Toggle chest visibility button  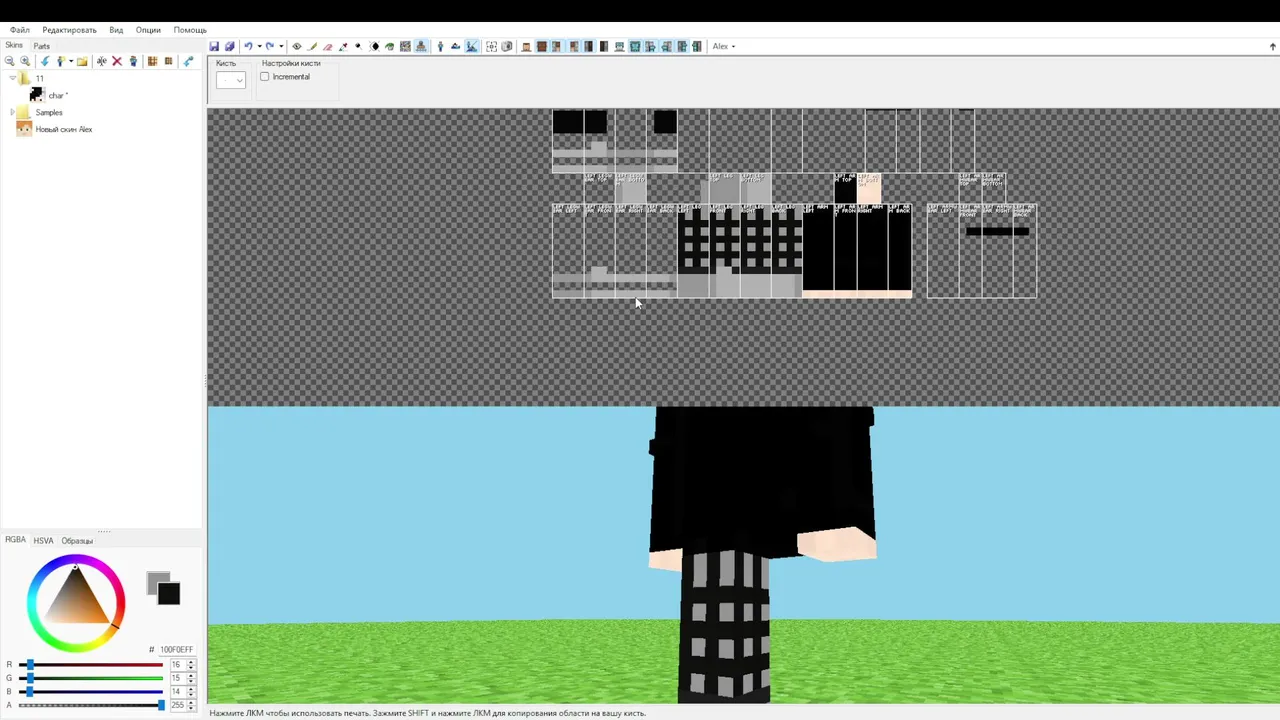click(541, 46)
